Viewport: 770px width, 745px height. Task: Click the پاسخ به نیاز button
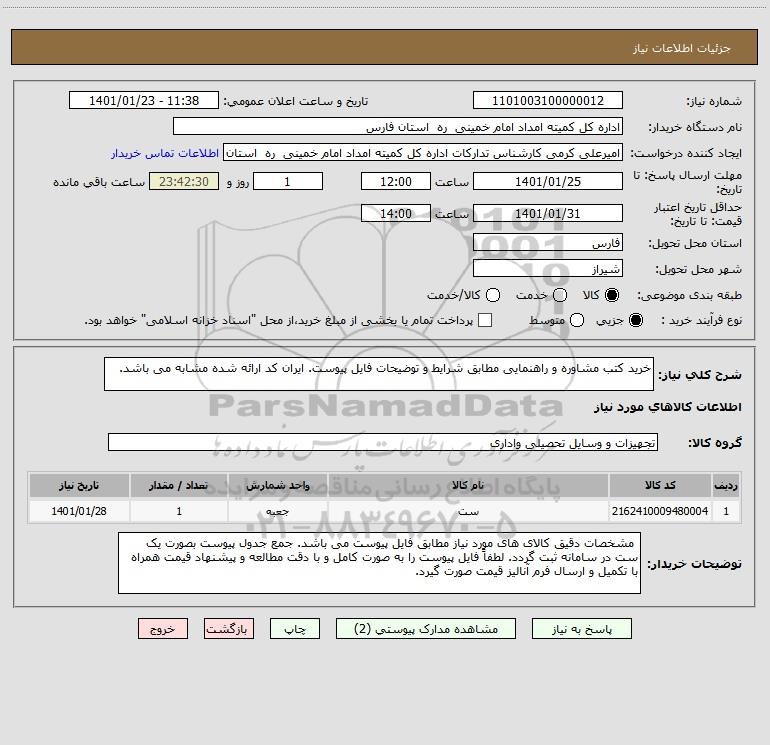(581, 629)
